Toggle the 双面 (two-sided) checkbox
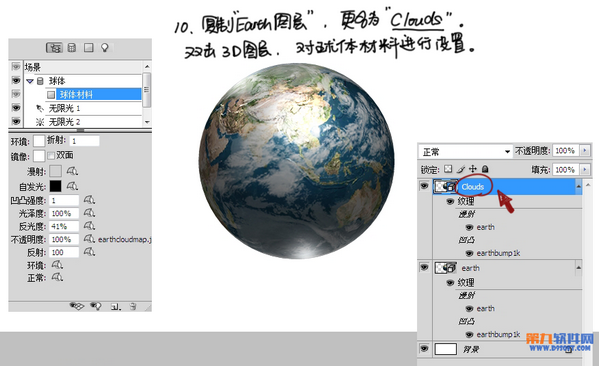 [51, 155]
